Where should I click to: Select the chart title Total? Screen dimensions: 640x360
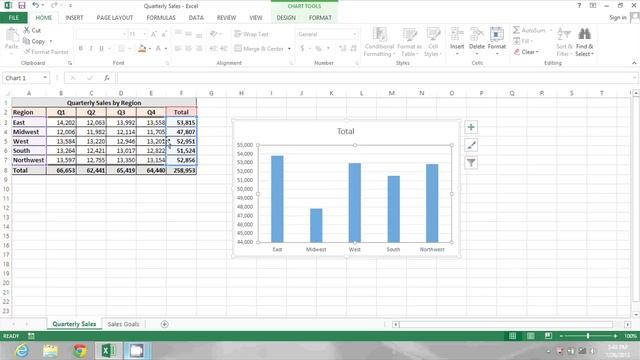tap(345, 131)
